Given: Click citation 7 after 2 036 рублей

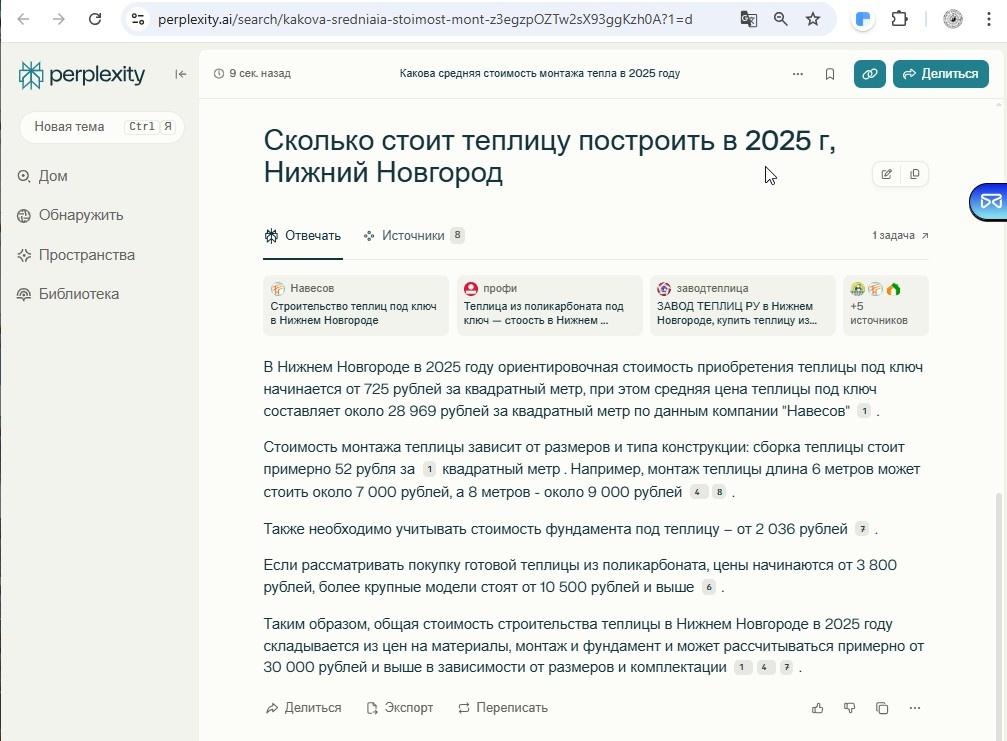Looking at the screenshot, I should click(x=863, y=529).
